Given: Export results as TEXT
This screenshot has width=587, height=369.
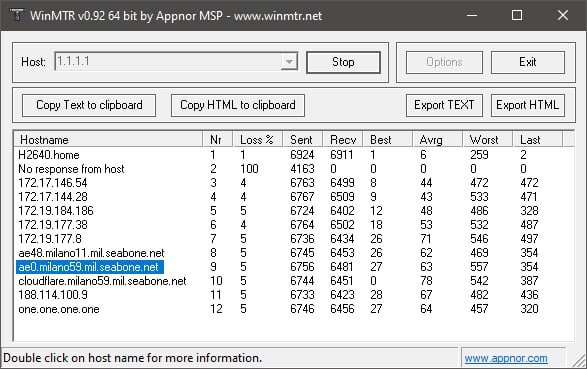Looking at the screenshot, I should click(444, 105).
